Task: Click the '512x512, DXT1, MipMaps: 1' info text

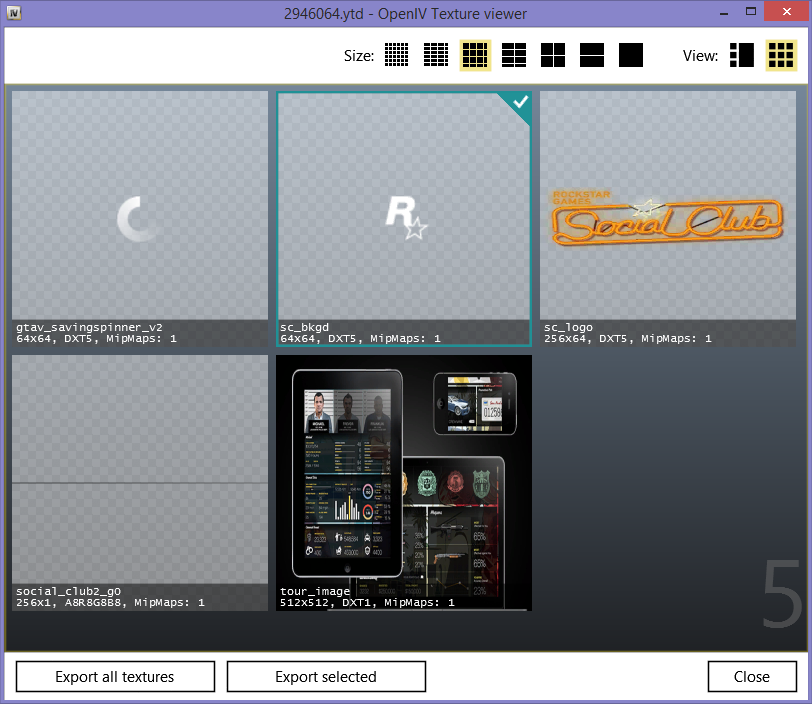Action: click(x=367, y=602)
